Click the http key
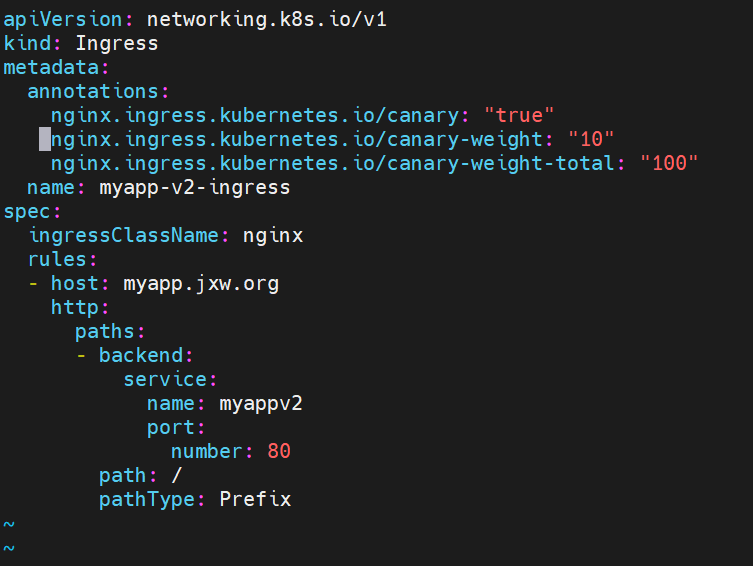The height and width of the screenshot is (566, 753). 75,308
